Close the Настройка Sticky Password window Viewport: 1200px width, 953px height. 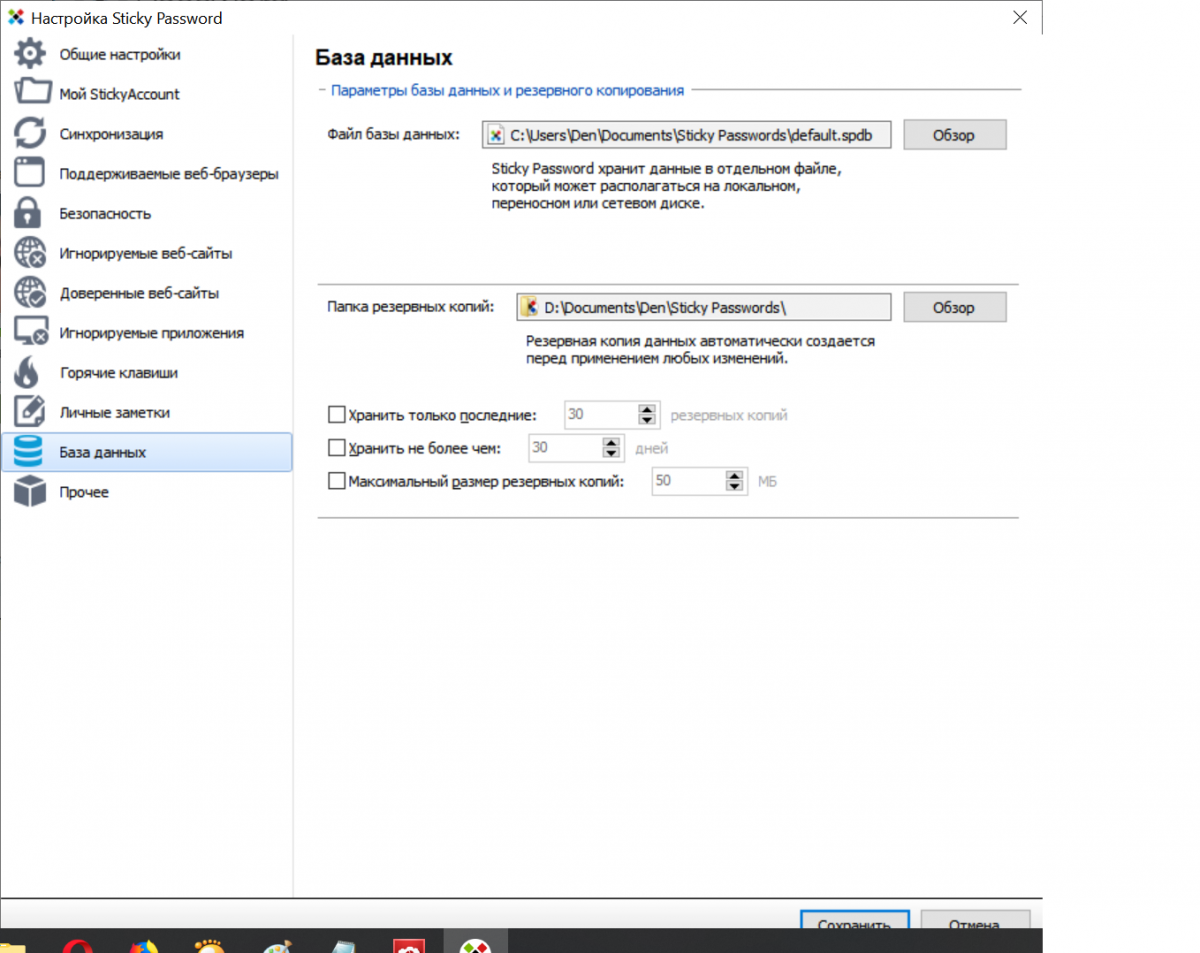coord(1020,17)
